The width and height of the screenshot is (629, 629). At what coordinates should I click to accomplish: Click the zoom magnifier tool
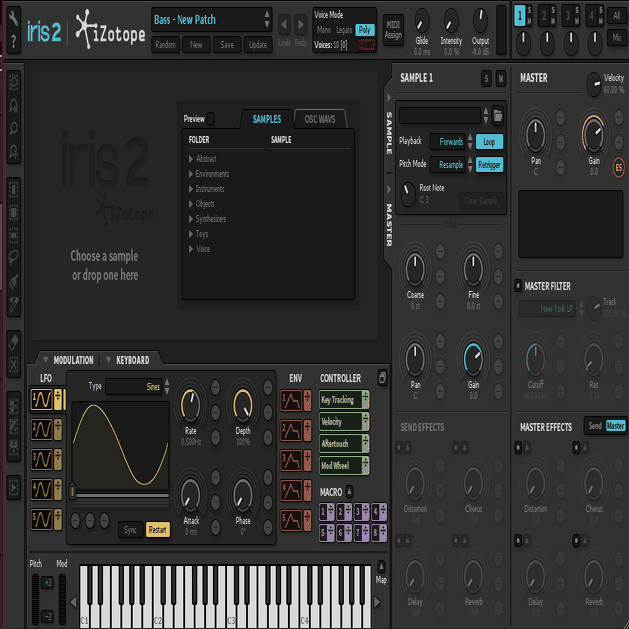tap(14, 129)
